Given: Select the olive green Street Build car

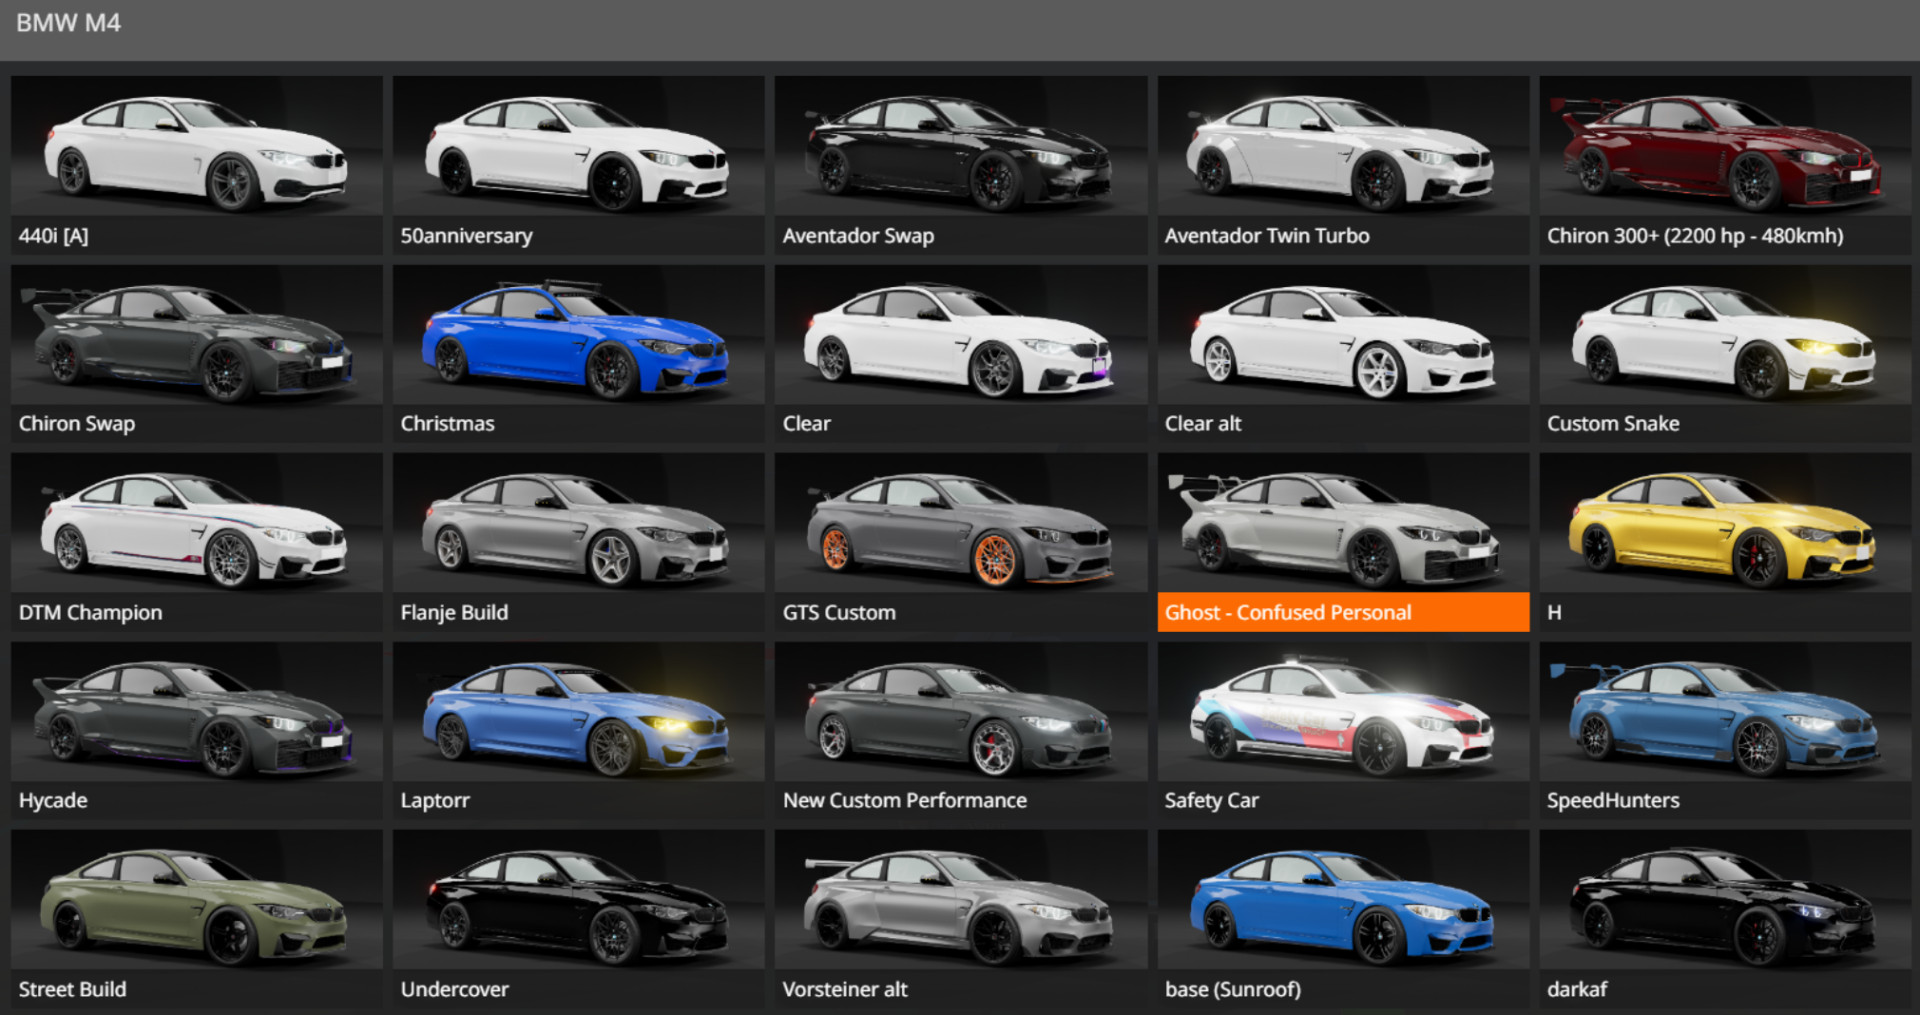Looking at the screenshot, I should (196, 919).
